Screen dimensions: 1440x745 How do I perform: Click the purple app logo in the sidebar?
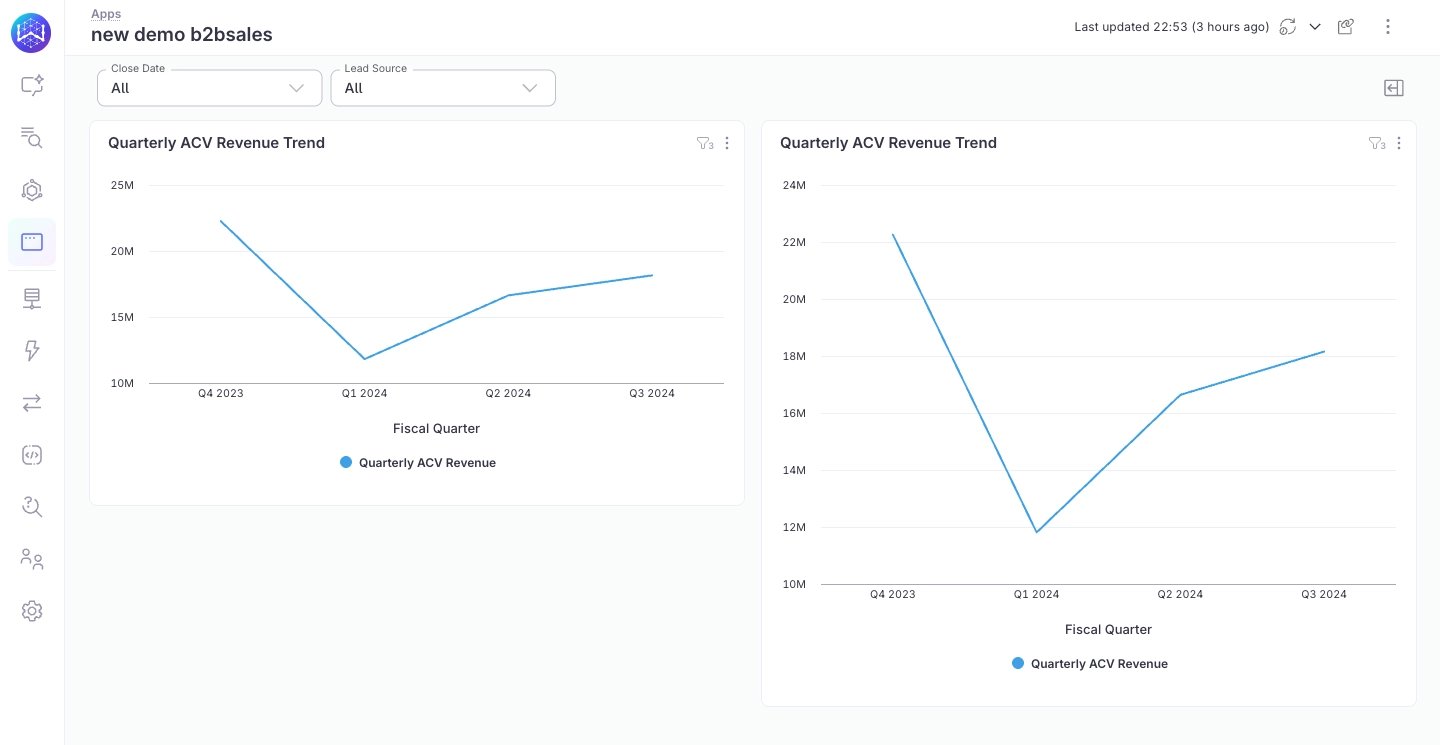click(31, 33)
